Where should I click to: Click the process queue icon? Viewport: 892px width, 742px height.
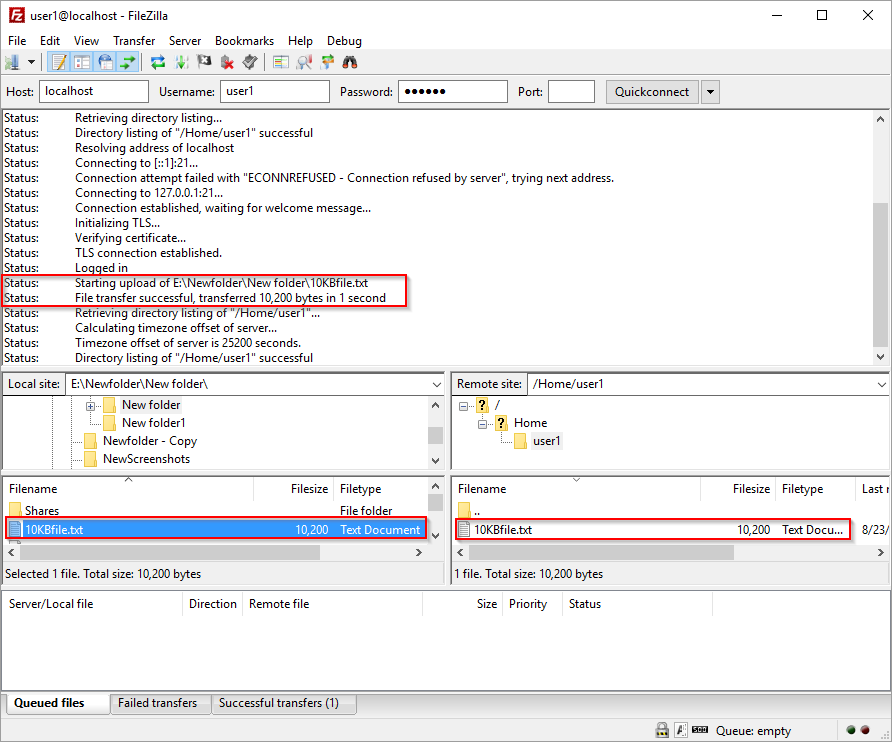pos(181,62)
